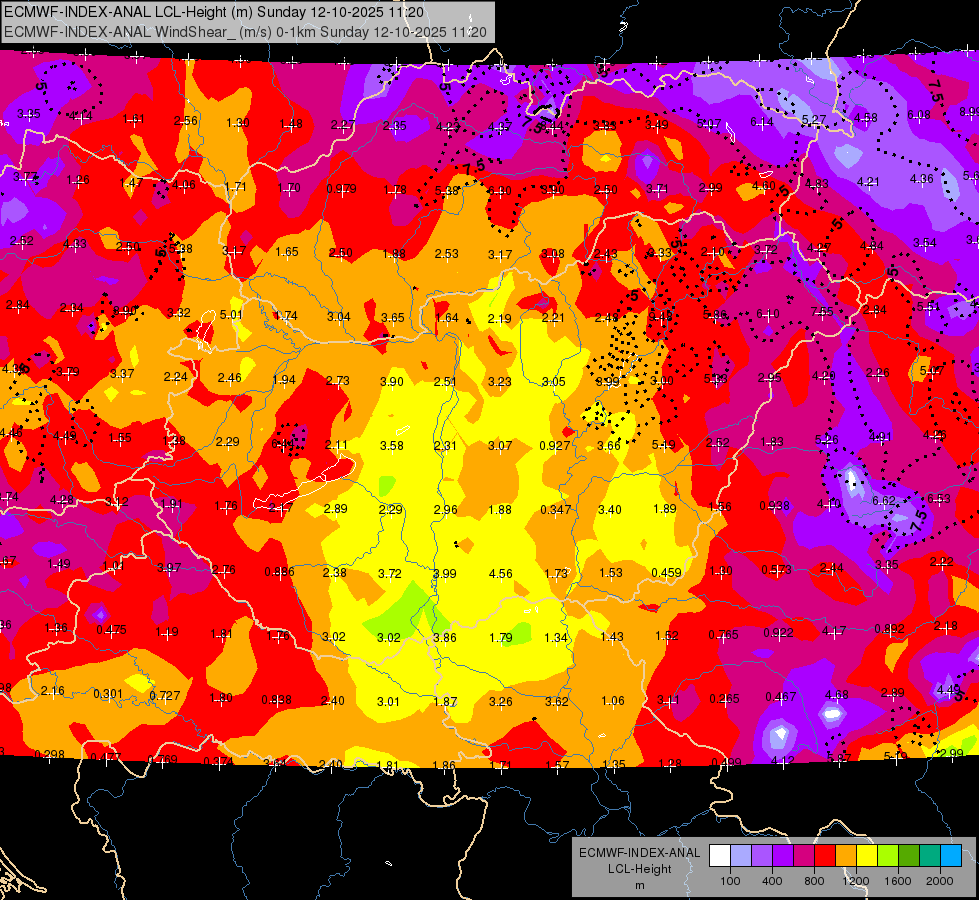979x900 pixels.
Task: Click the map value 0.475
Action: click(111, 630)
